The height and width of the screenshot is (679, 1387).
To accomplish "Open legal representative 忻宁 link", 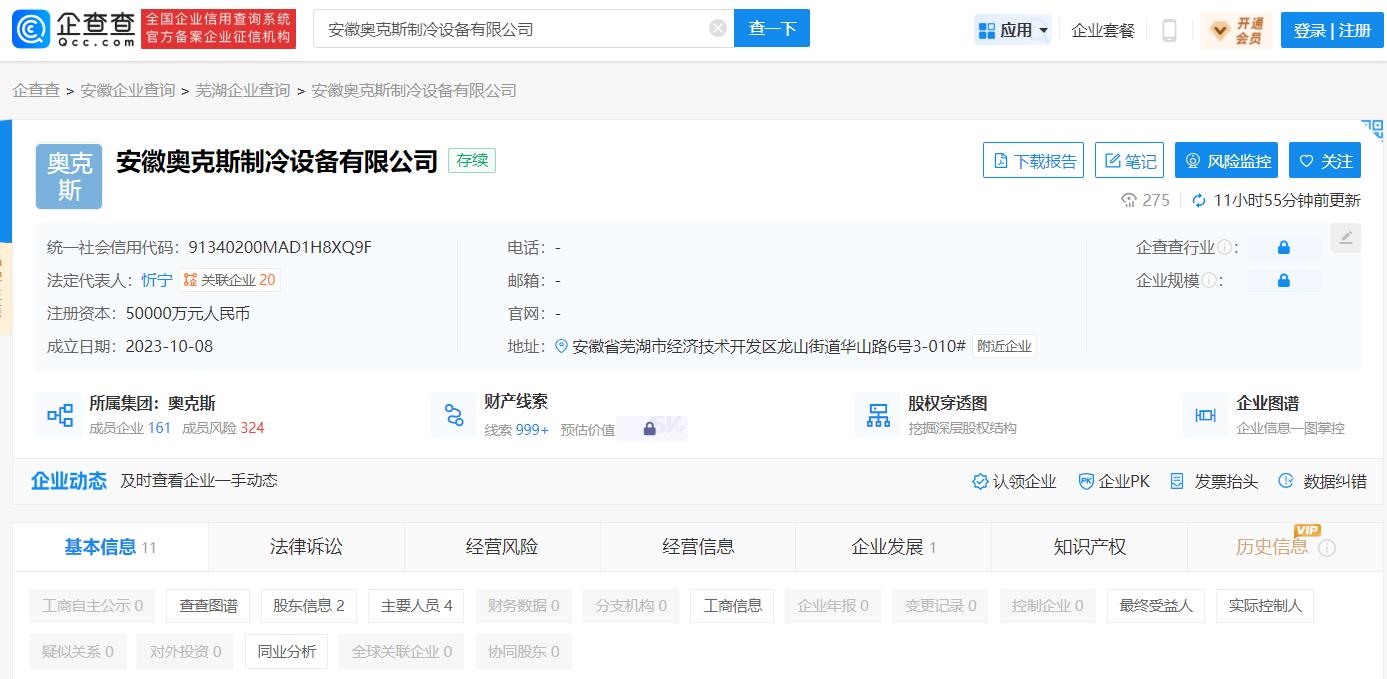I will click(x=157, y=280).
